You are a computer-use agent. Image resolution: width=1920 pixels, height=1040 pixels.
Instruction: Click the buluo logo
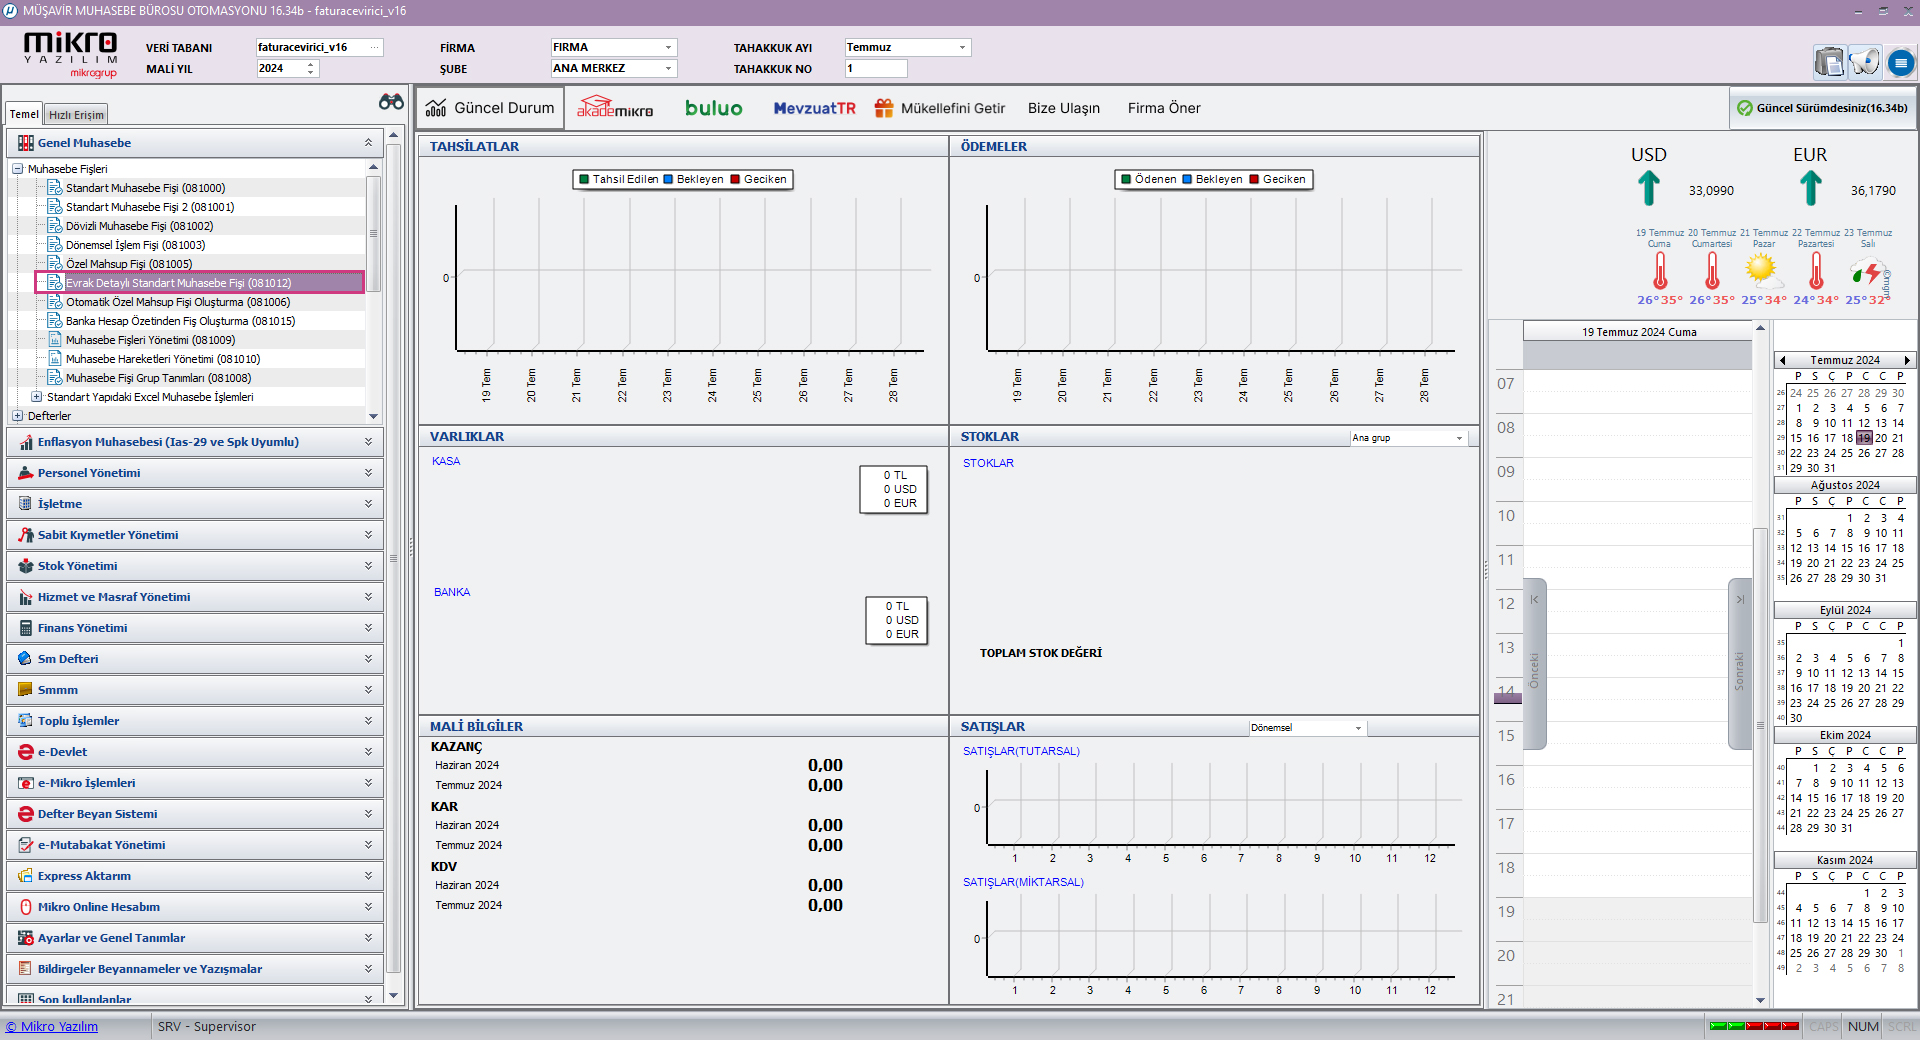713,108
